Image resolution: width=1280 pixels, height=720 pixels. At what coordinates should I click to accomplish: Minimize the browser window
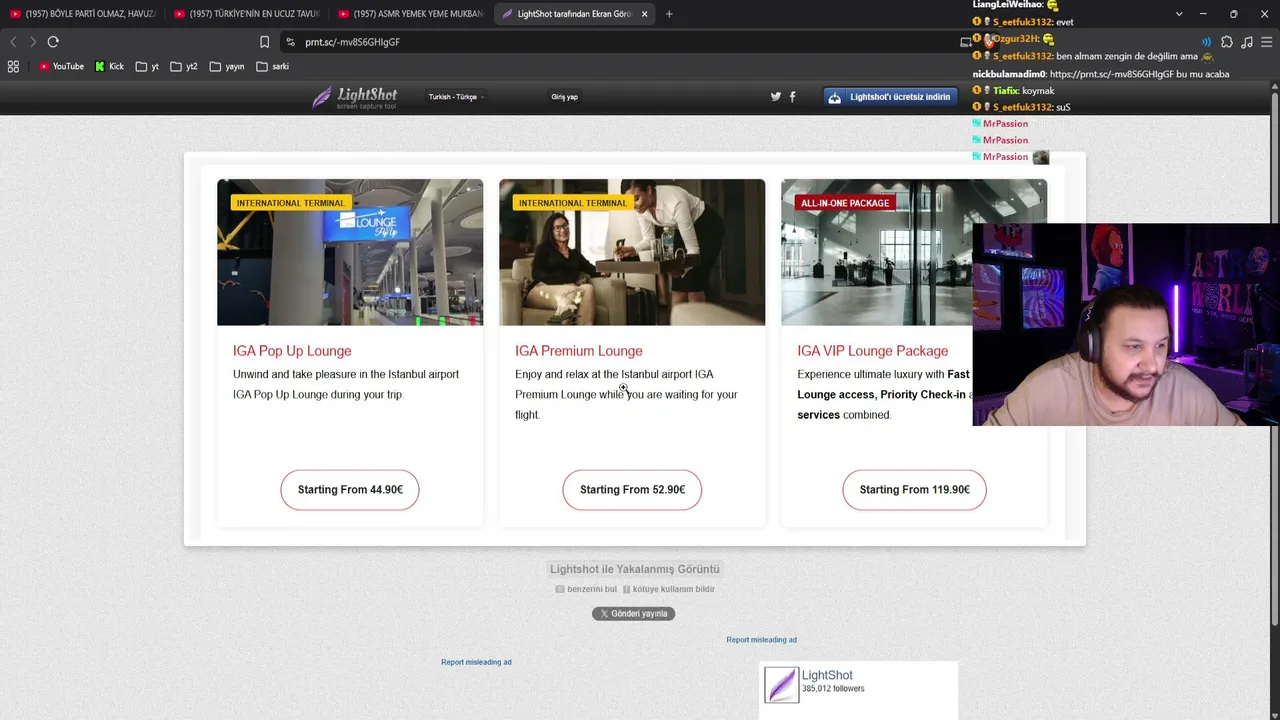pyautogui.click(x=1203, y=14)
